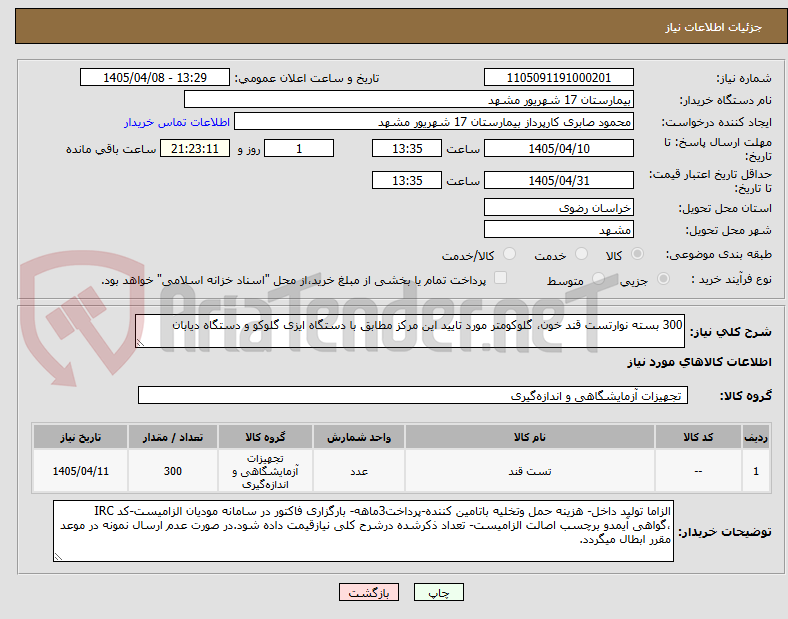Image resolution: width=788 pixels, height=619 pixels.
Task: Click the remaining days field showing 1
Action: (299, 148)
